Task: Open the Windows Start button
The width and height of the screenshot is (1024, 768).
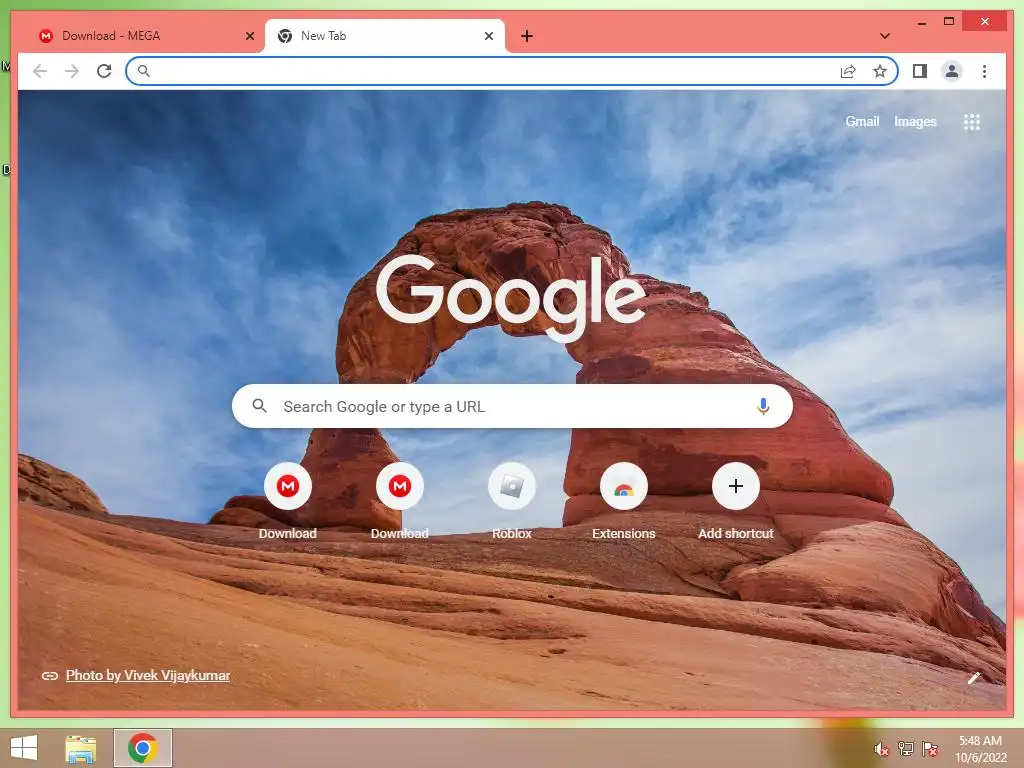Action: click(x=24, y=748)
